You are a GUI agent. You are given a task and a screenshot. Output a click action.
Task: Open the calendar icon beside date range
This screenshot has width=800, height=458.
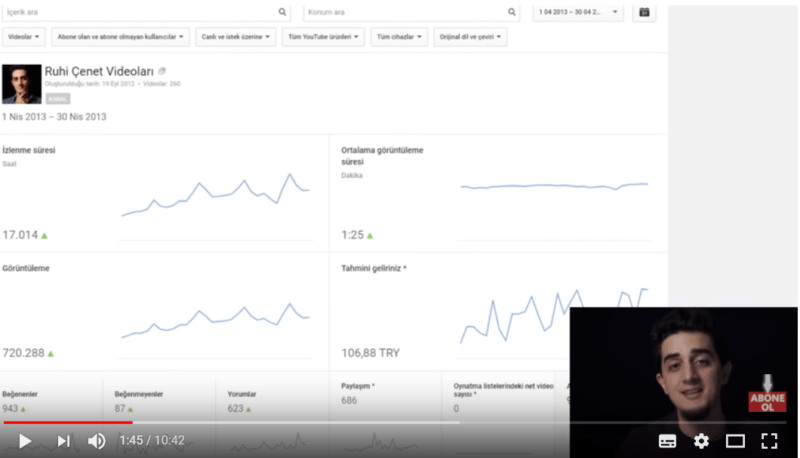point(644,12)
